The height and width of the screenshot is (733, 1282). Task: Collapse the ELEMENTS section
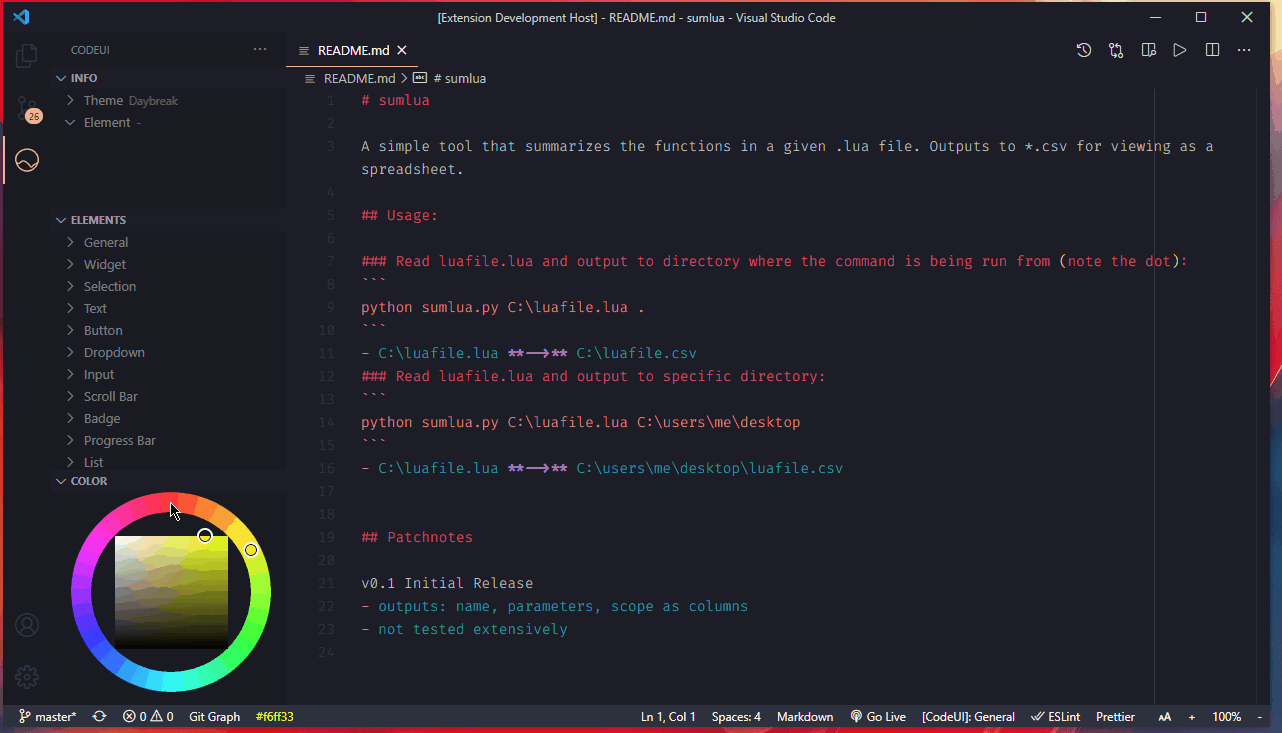(x=168, y=220)
